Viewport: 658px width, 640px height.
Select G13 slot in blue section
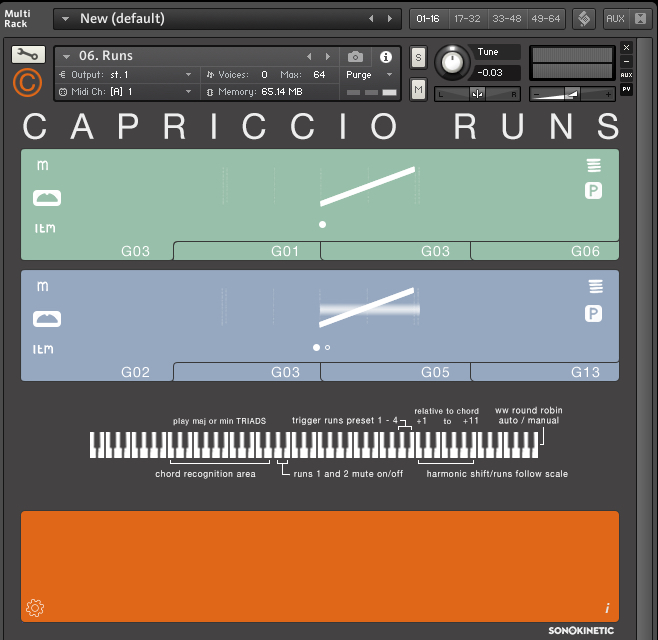[545, 372]
